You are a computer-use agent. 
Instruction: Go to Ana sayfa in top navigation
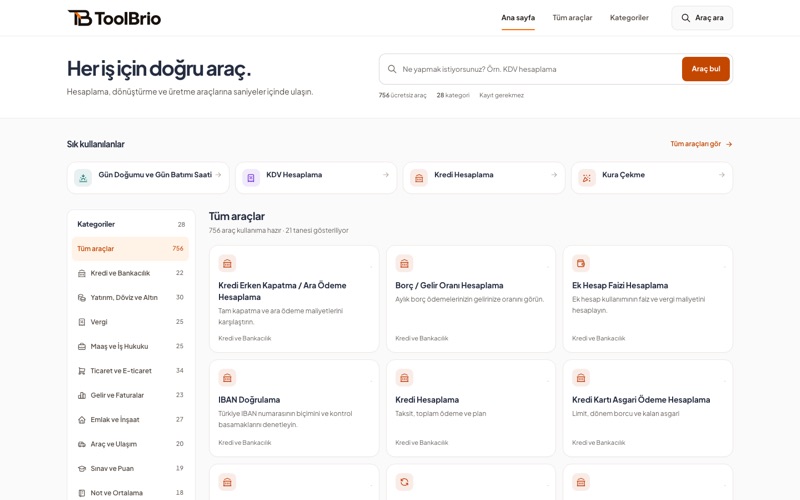pyautogui.click(x=518, y=17)
